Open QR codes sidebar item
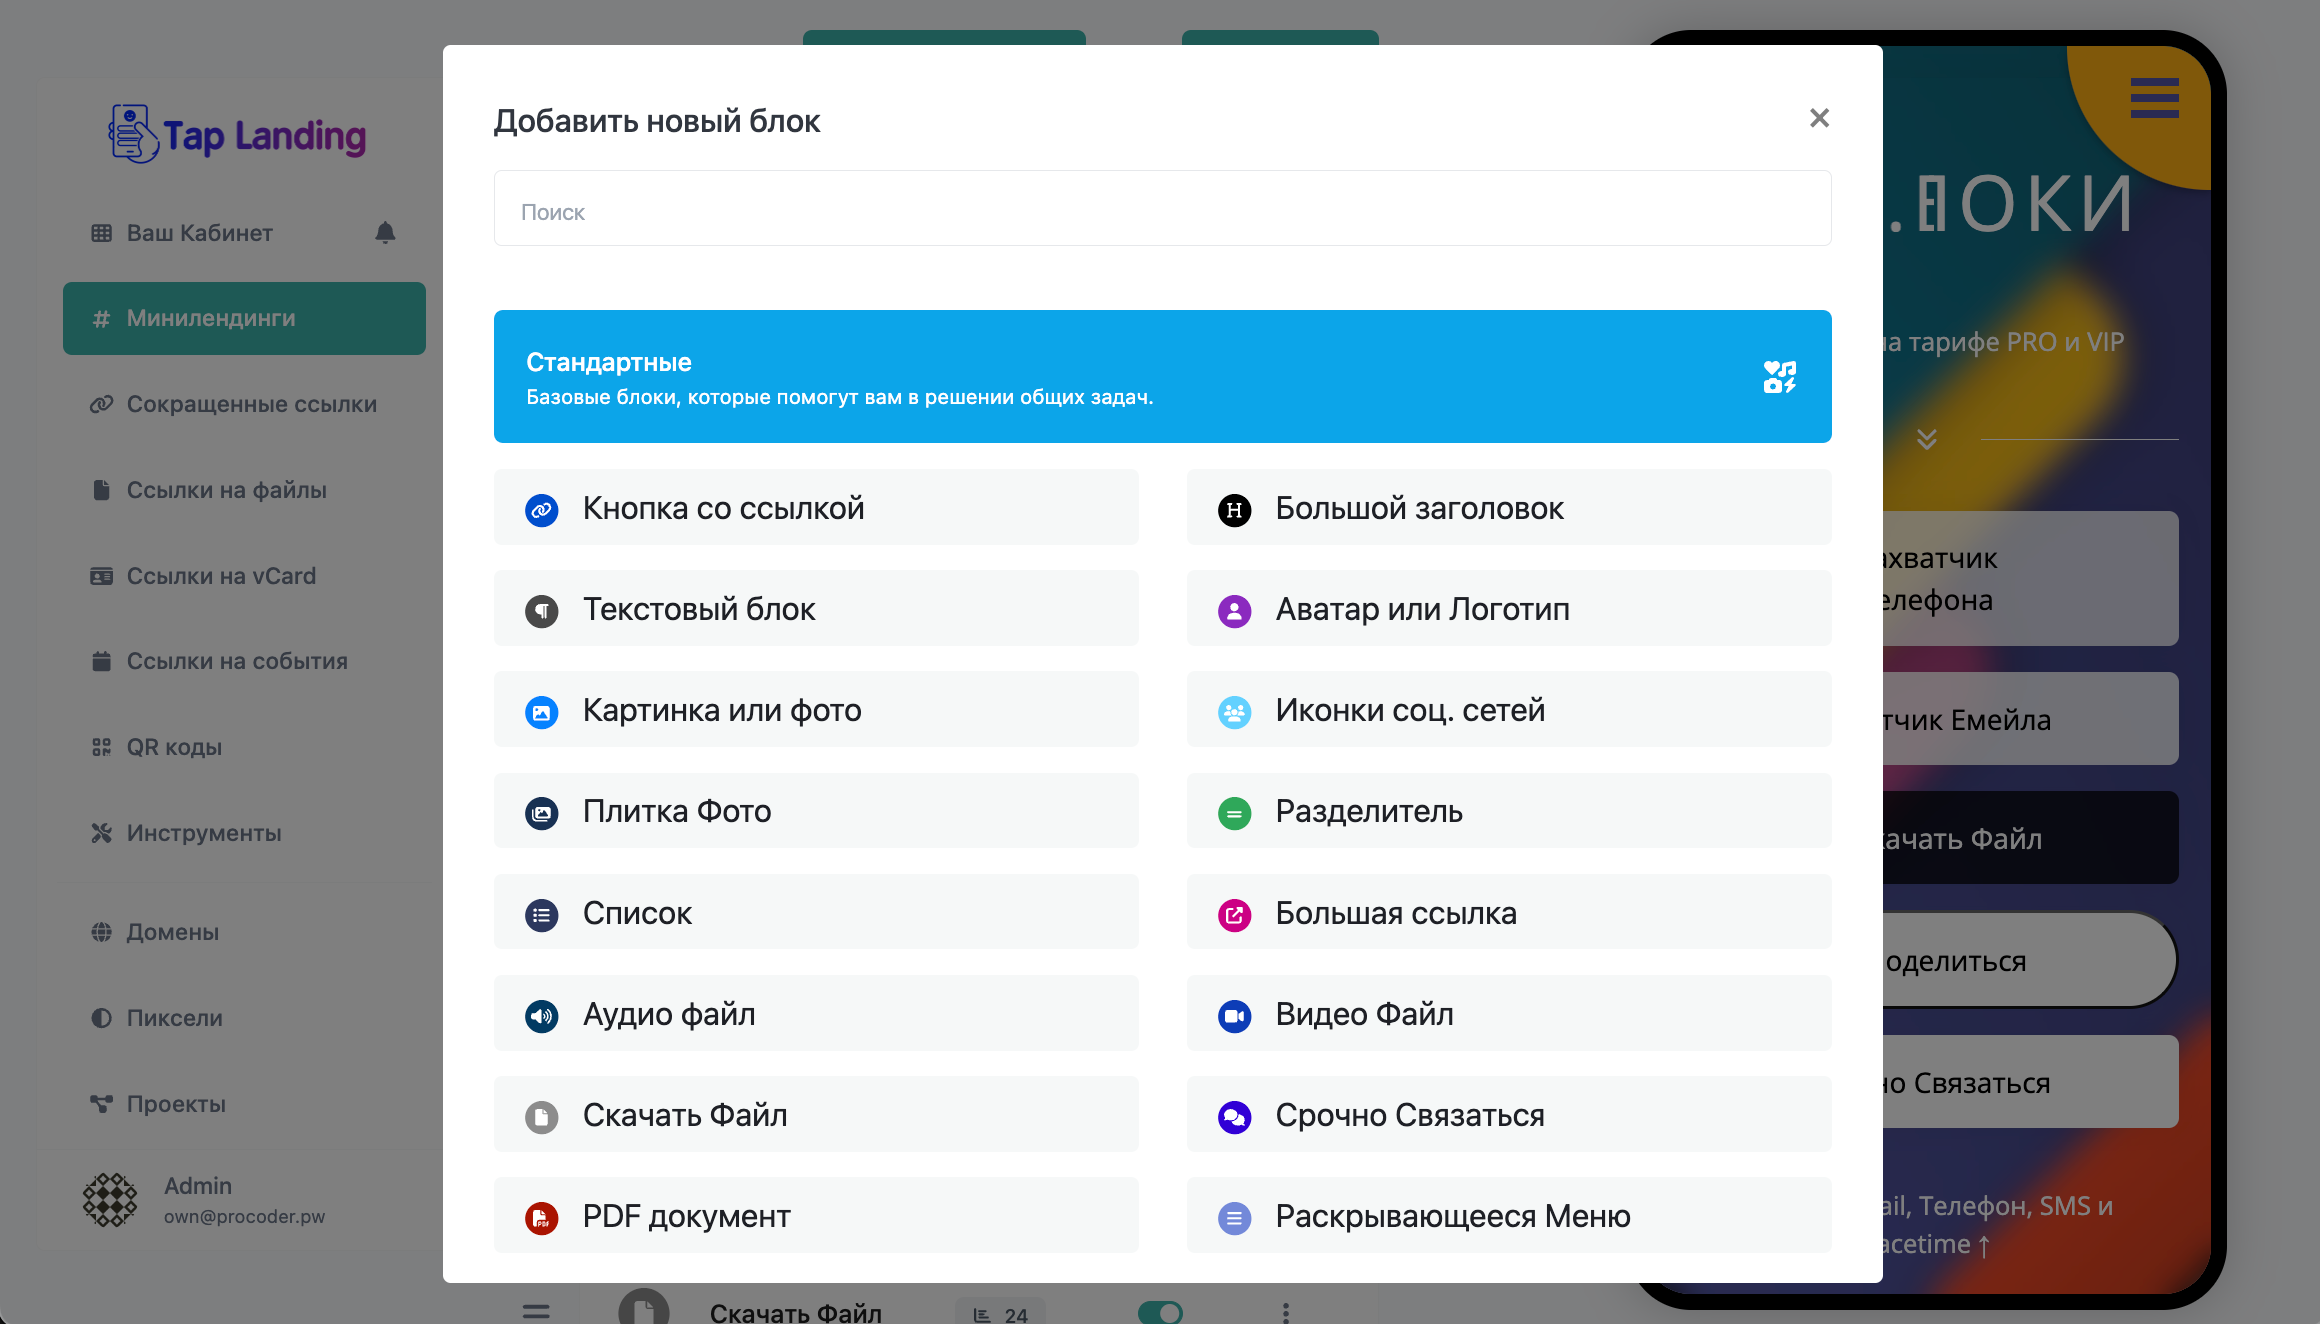The height and width of the screenshot is (1324, 2320). pos(174,747)
